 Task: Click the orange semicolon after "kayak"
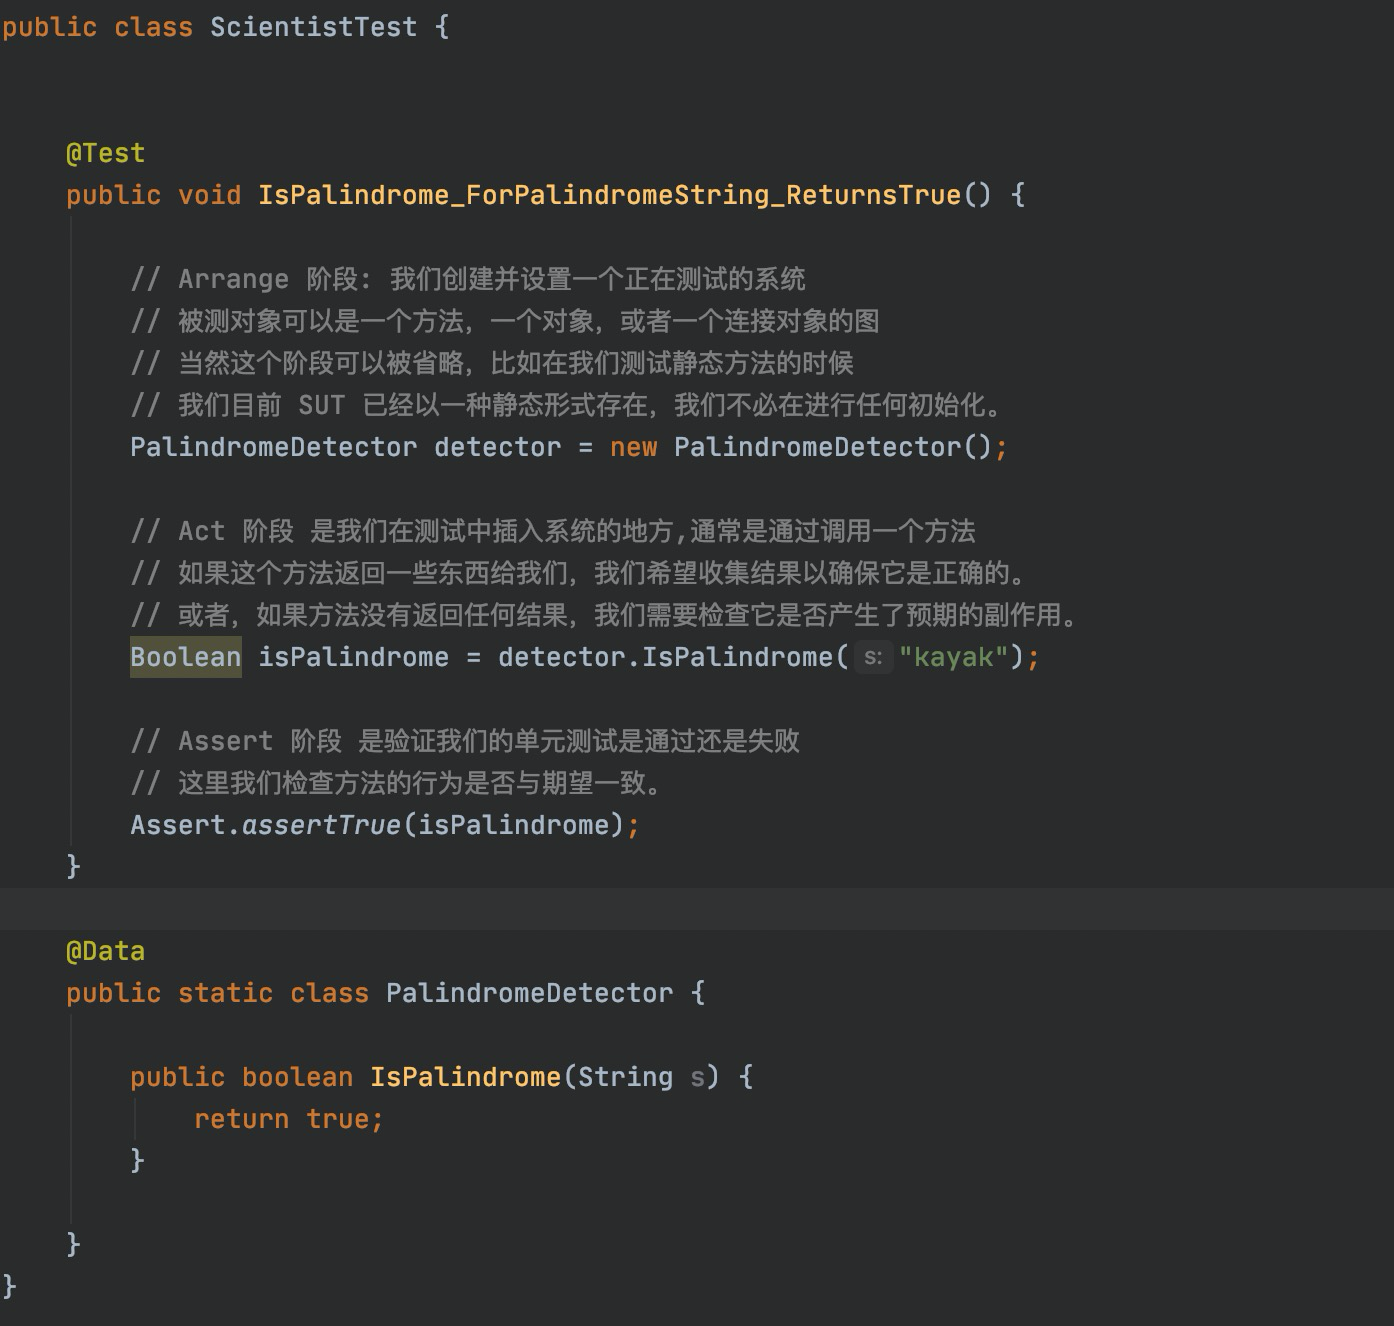point(1033,657)
